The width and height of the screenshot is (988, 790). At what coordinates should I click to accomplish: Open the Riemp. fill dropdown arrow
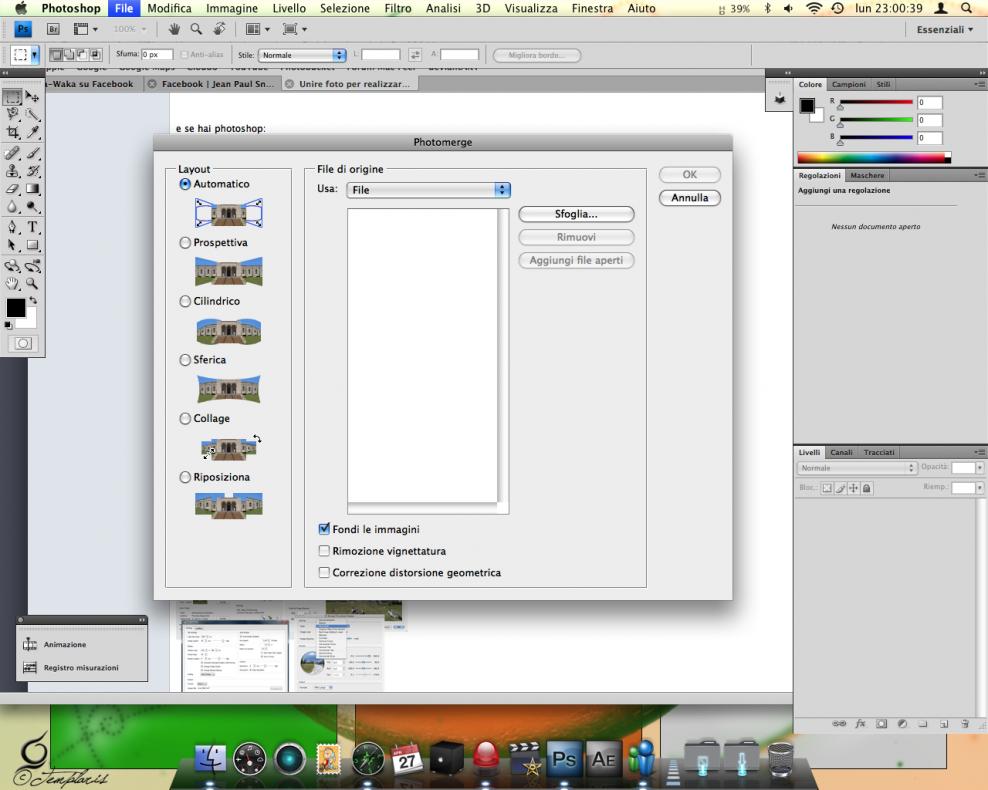979,488
